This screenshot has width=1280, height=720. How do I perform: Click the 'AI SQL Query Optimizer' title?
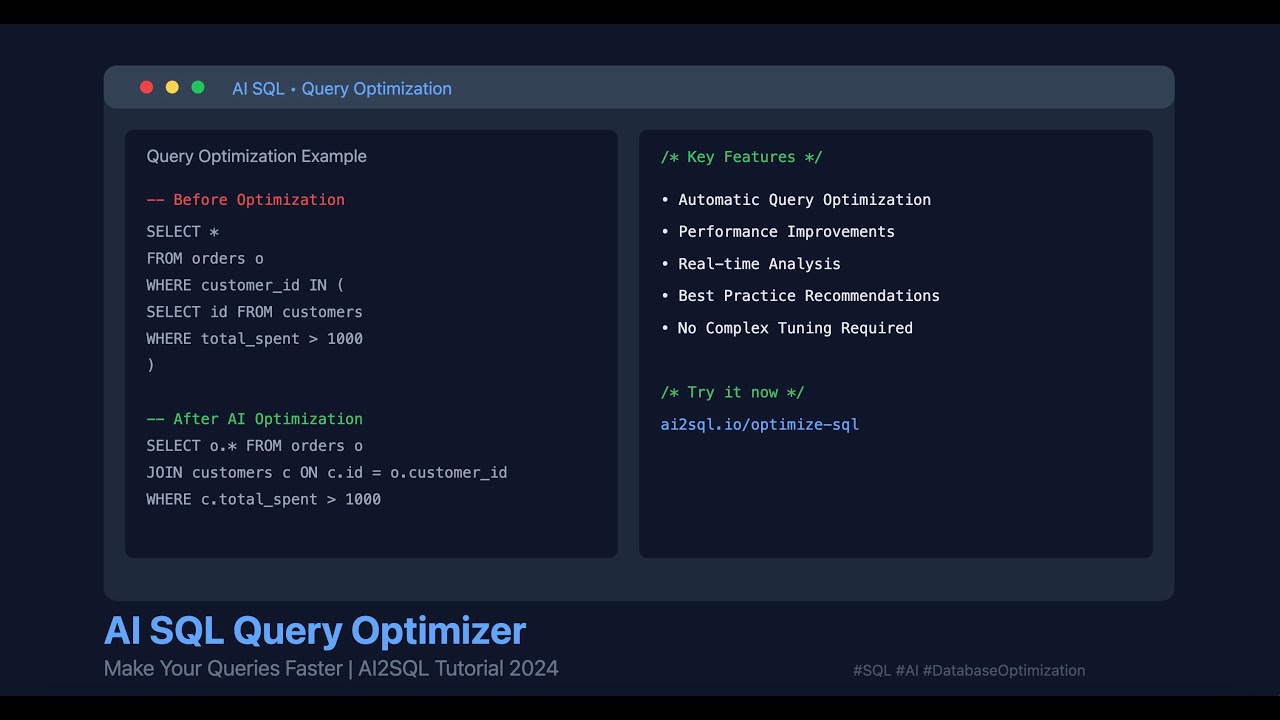pos(315,631)
